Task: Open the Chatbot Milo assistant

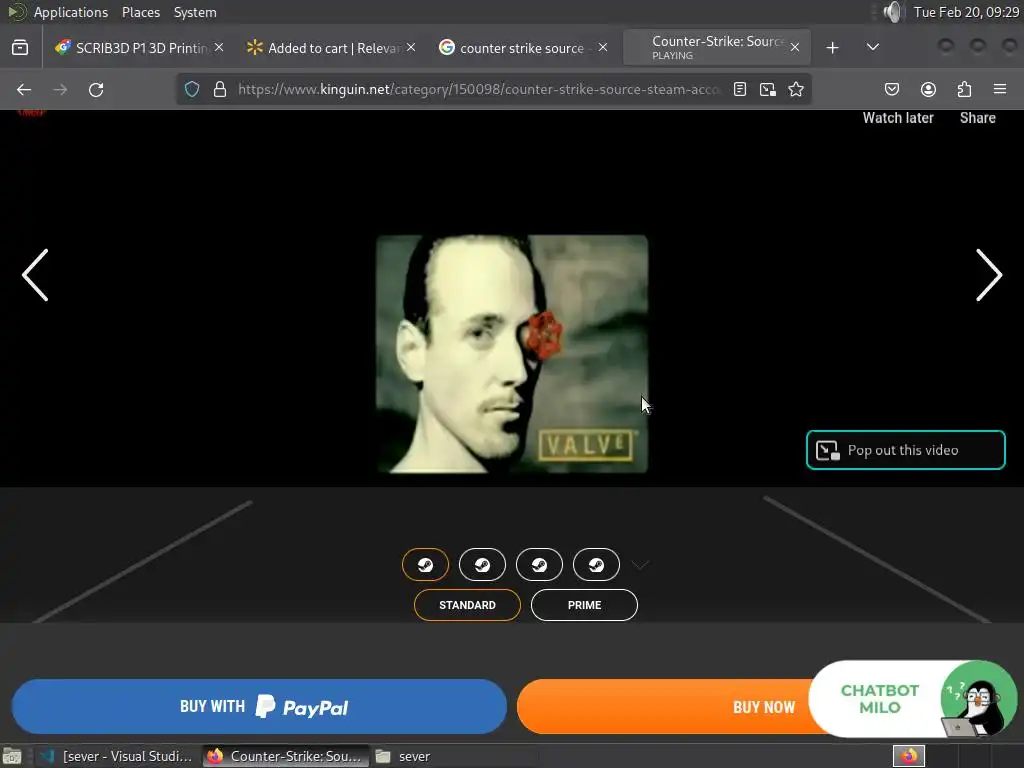Action: pyautogui.click(x=913, y=699)
